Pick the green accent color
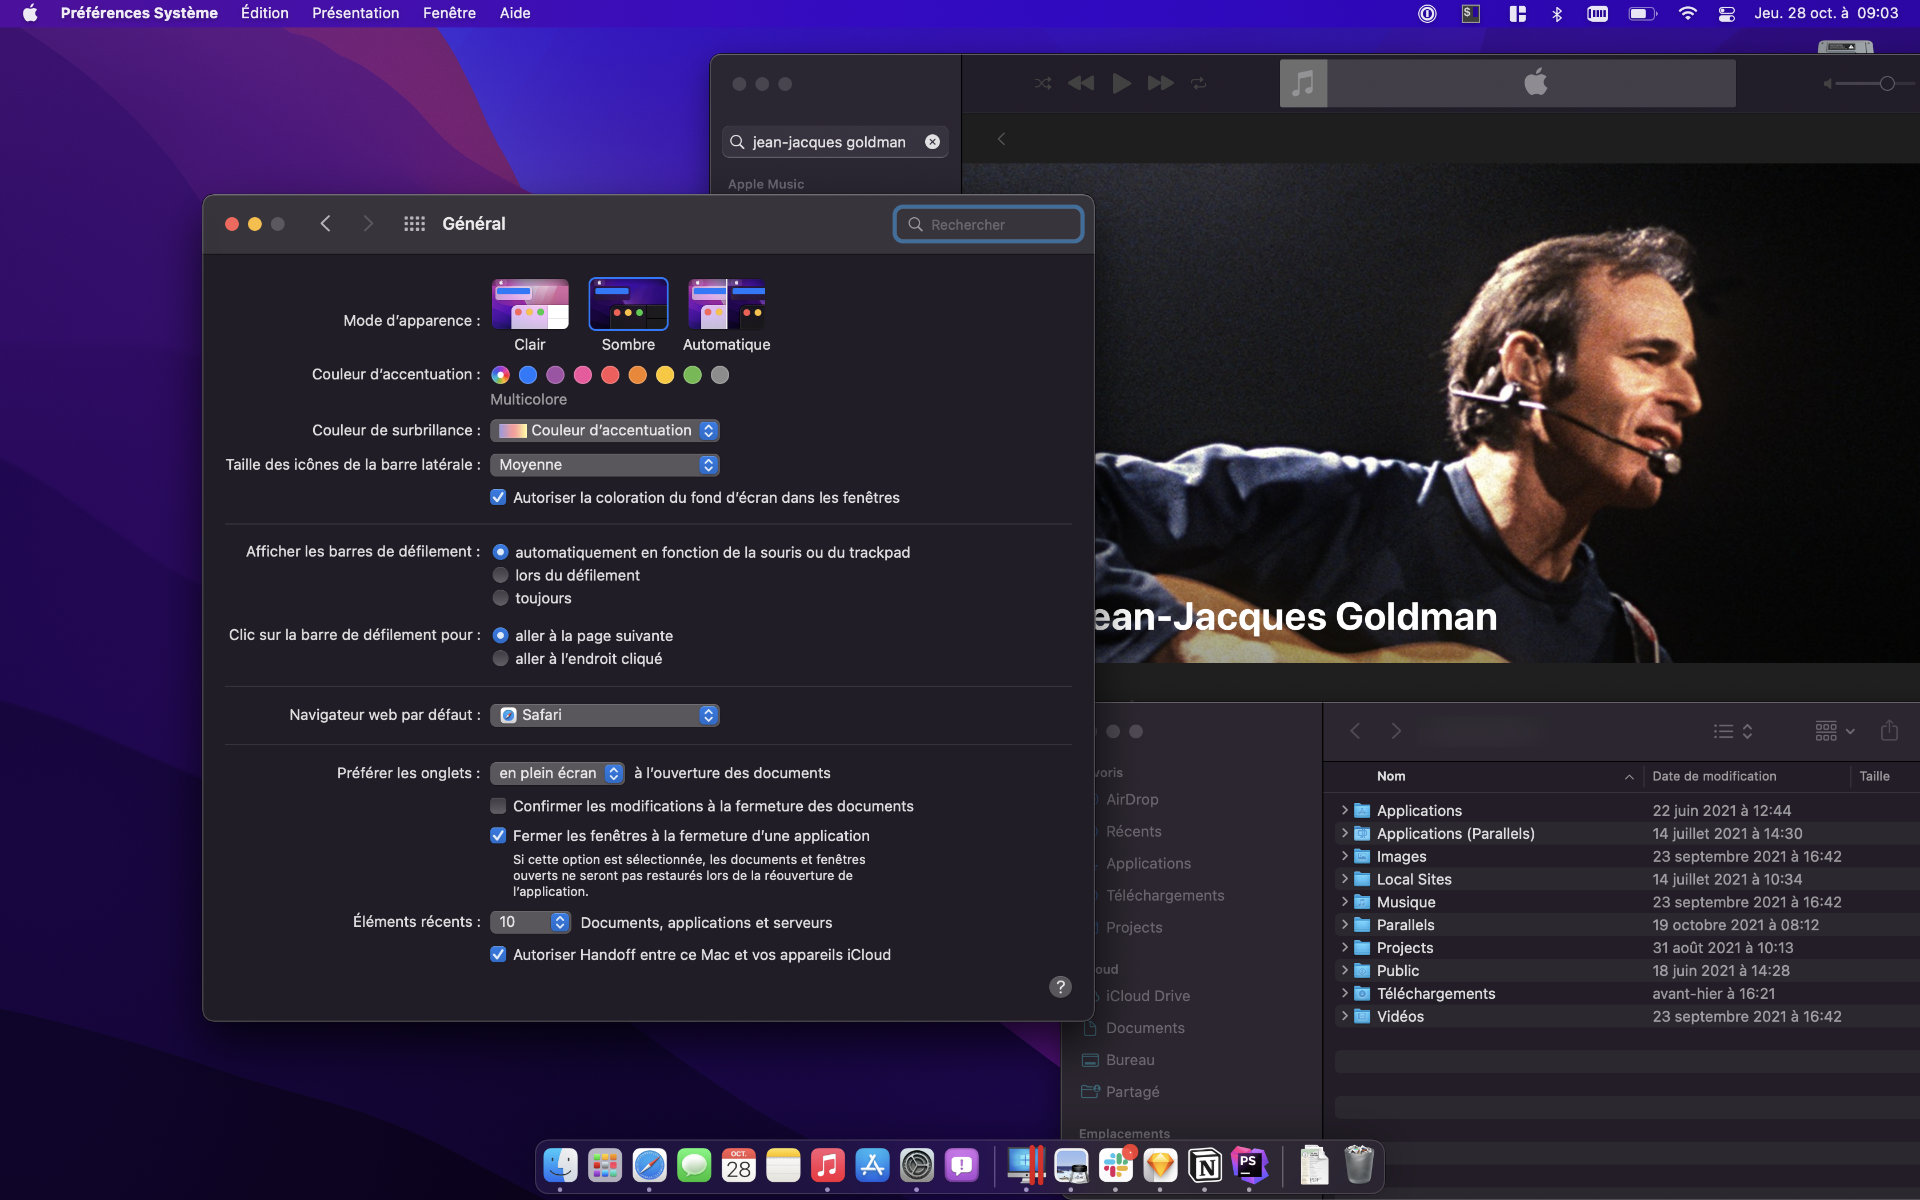This screenshot has height=1200, width=1920. tap(692, 375)
